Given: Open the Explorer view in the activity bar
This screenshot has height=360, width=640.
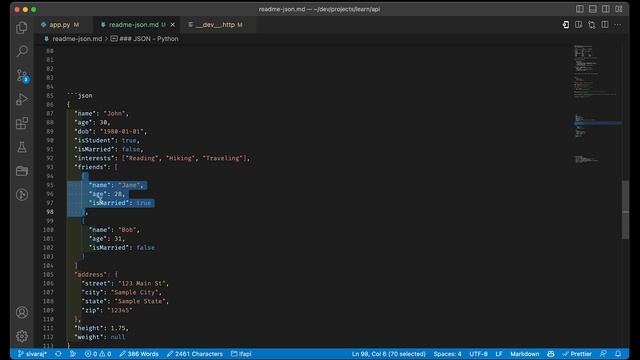Looking at the screenshot, I should 22,27.
